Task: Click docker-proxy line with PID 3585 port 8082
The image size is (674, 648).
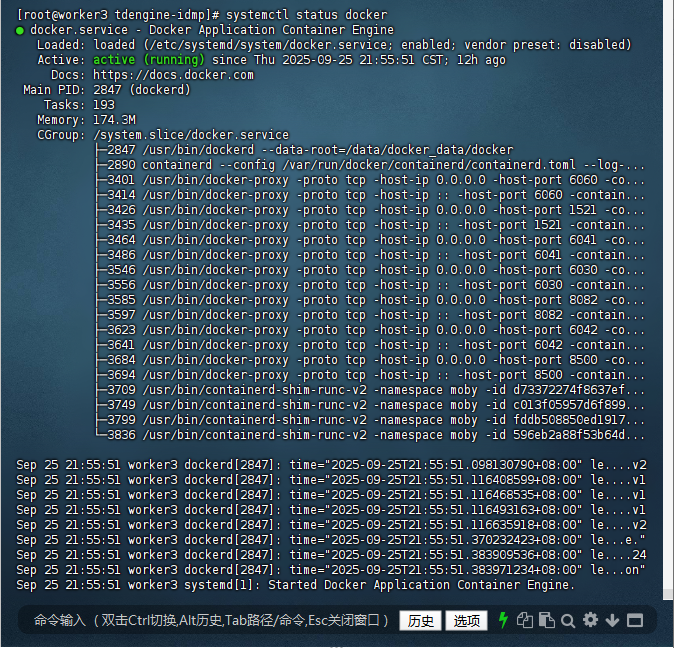Action: [x=376, y=300]
